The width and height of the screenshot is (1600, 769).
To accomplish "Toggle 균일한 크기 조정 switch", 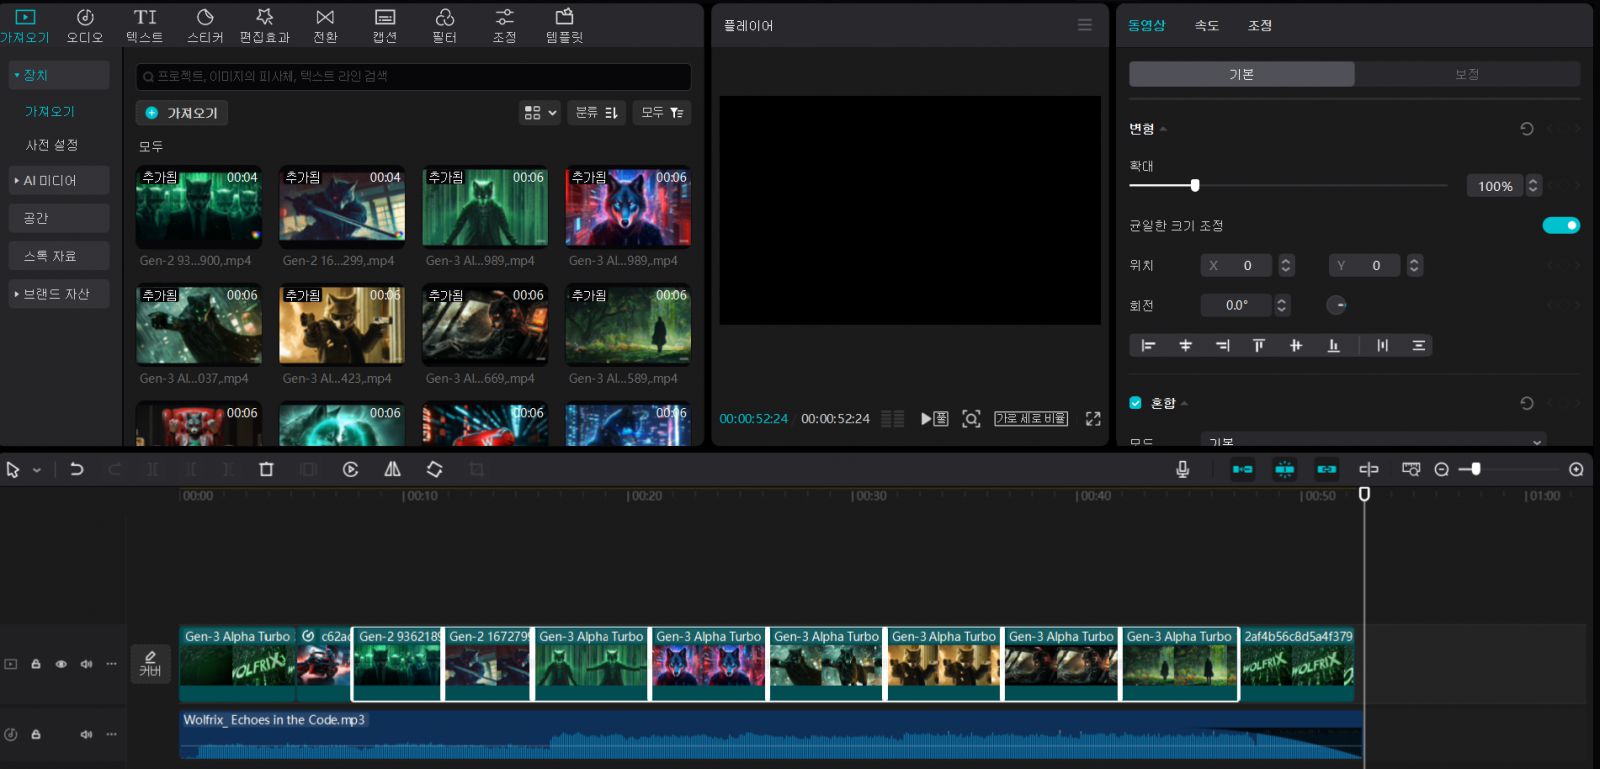I will (1561, 225).
